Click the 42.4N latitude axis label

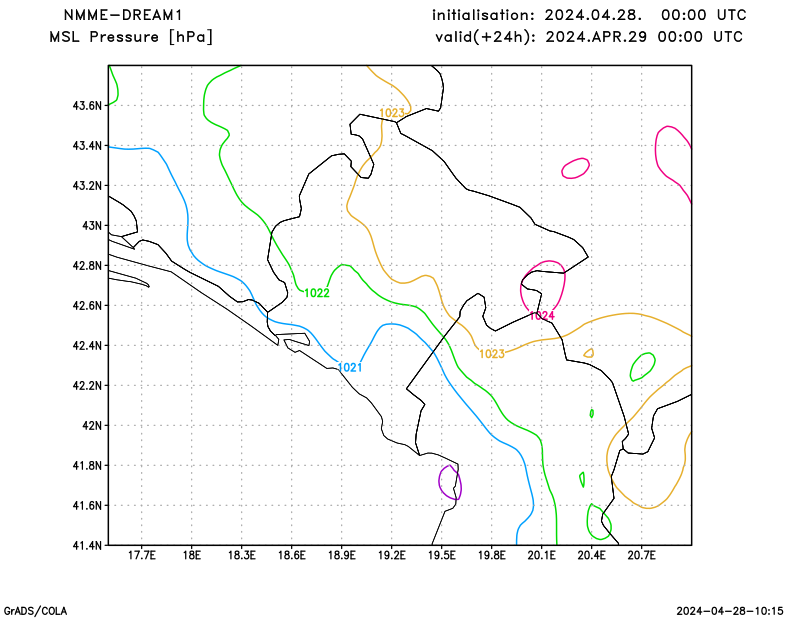coord(87,346)
